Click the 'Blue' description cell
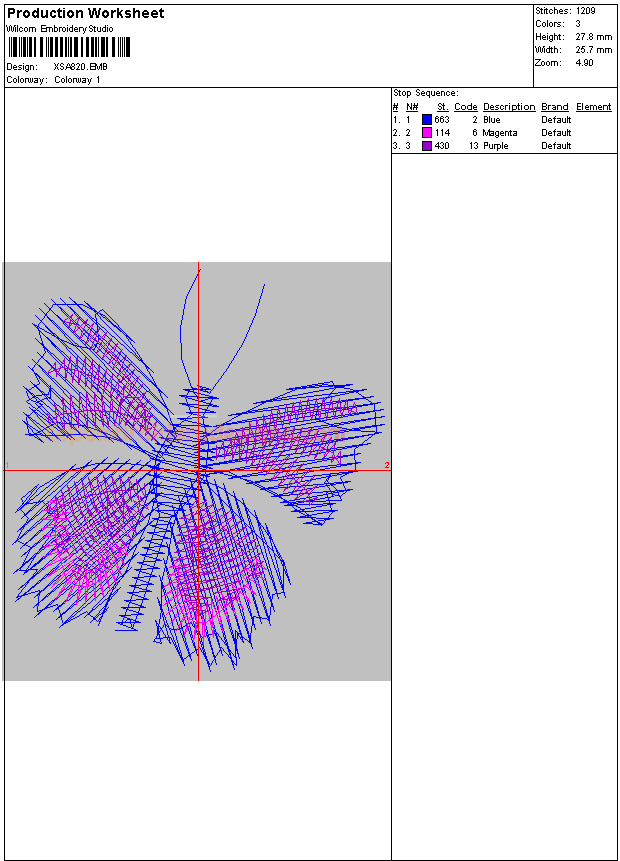 tap(491, 120)
